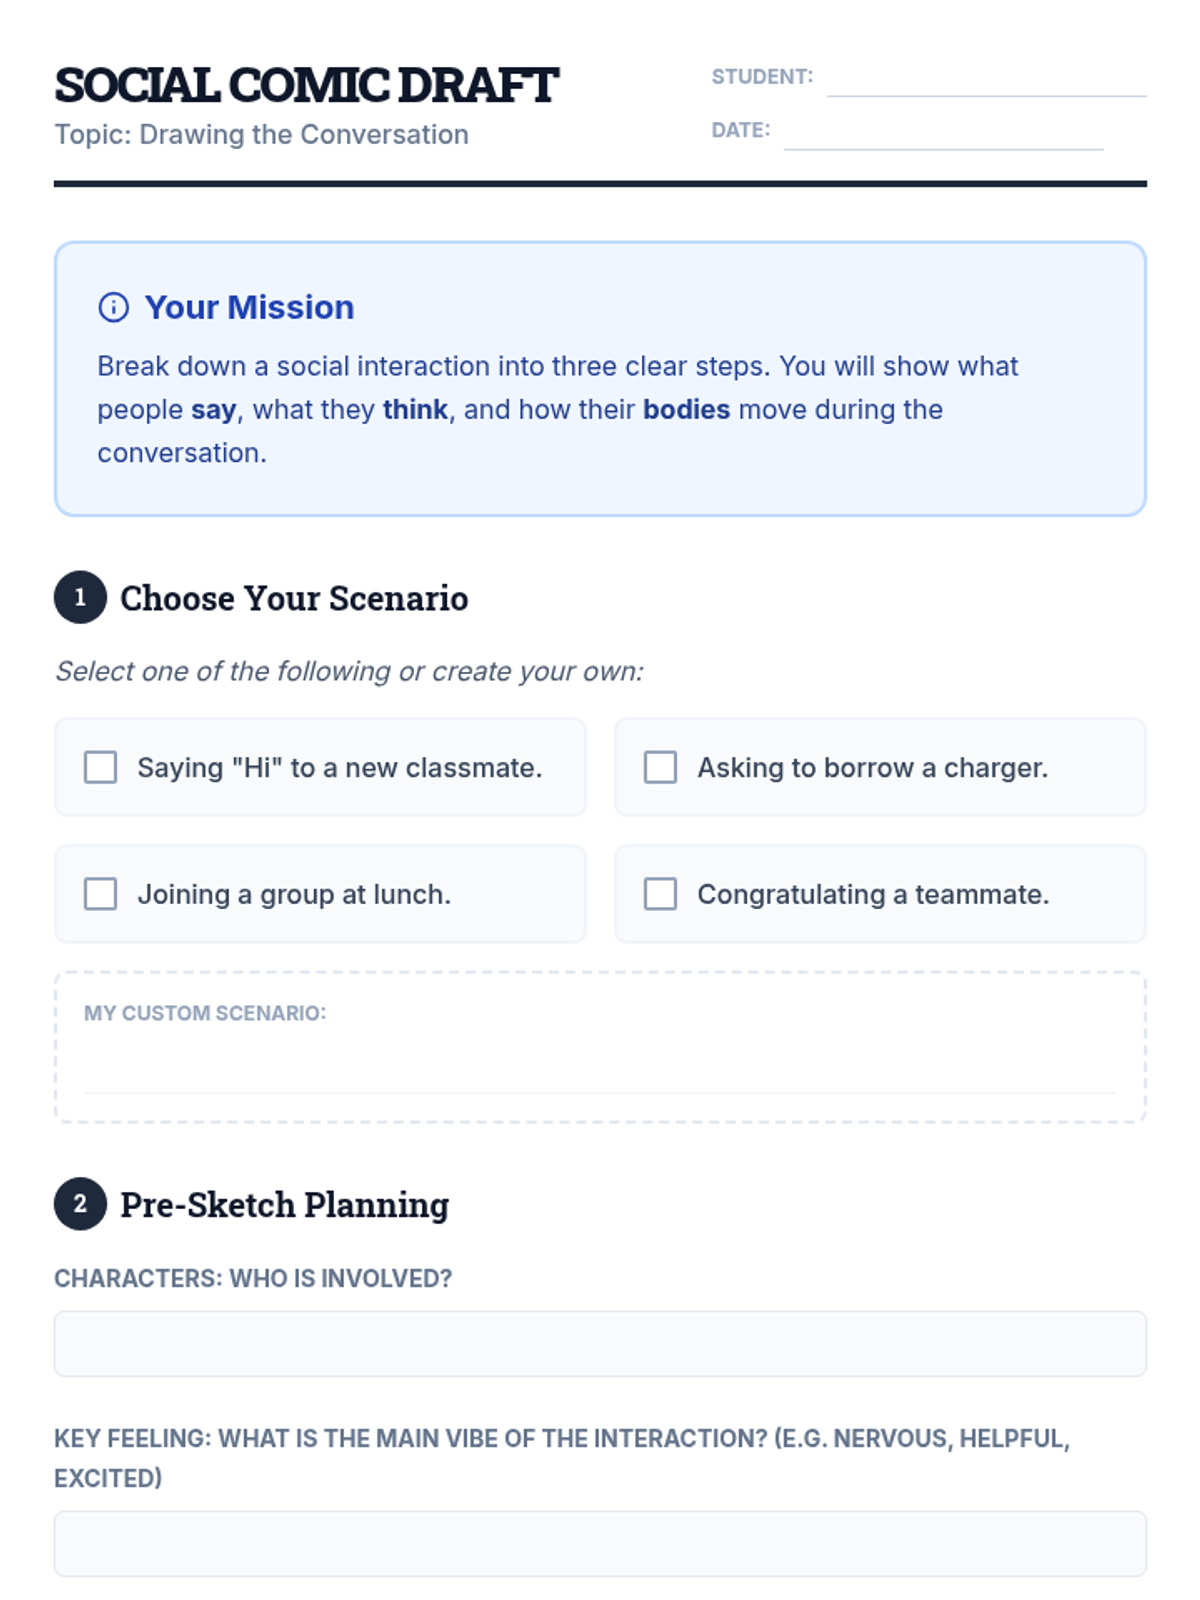This screenshot has width=1200, height=1600.
Task: Click the bold word "bodies" in mission text
Action: pos(686,409)
